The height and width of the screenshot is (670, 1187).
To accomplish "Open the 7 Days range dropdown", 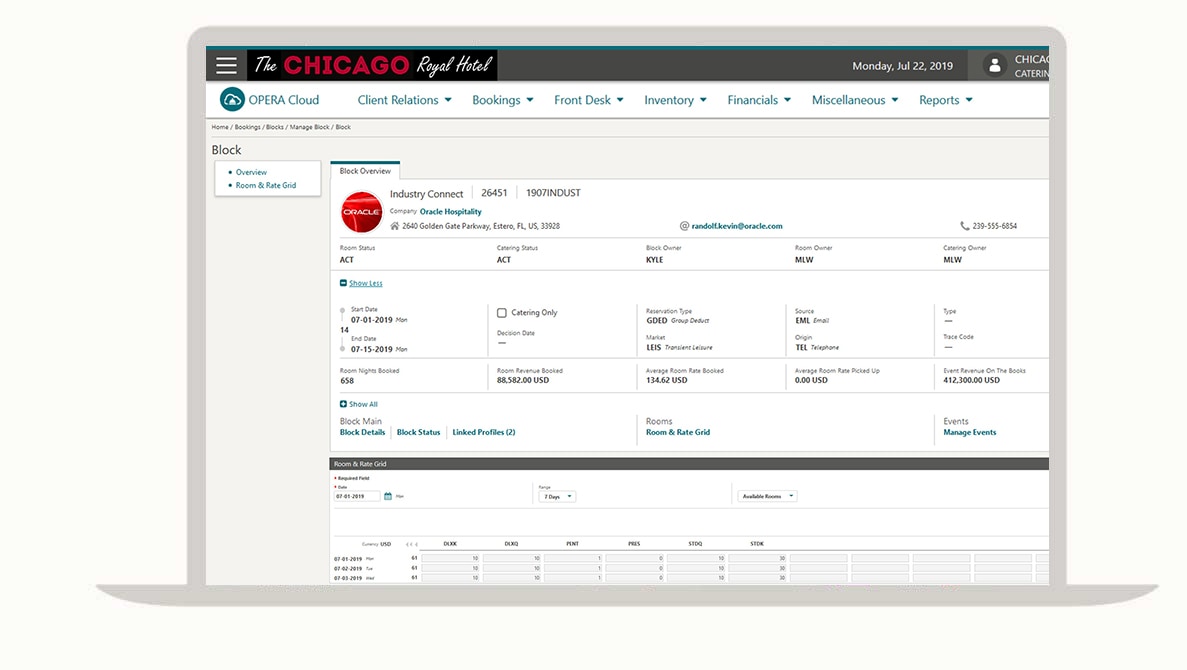I will click(x=557, y=496).
